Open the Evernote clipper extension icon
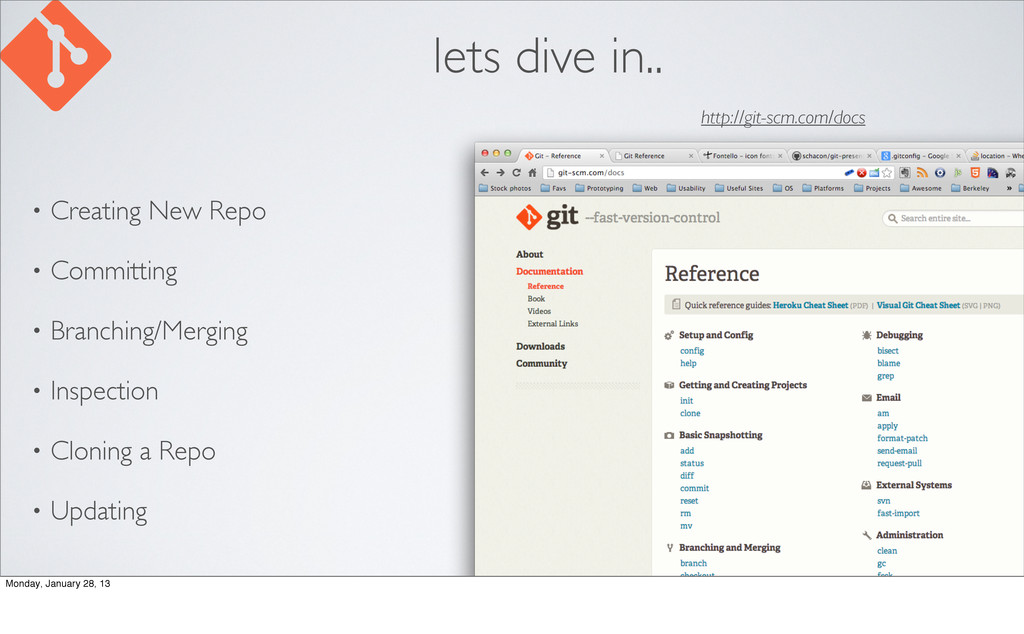1024x634 pixels. click(904, 173)
